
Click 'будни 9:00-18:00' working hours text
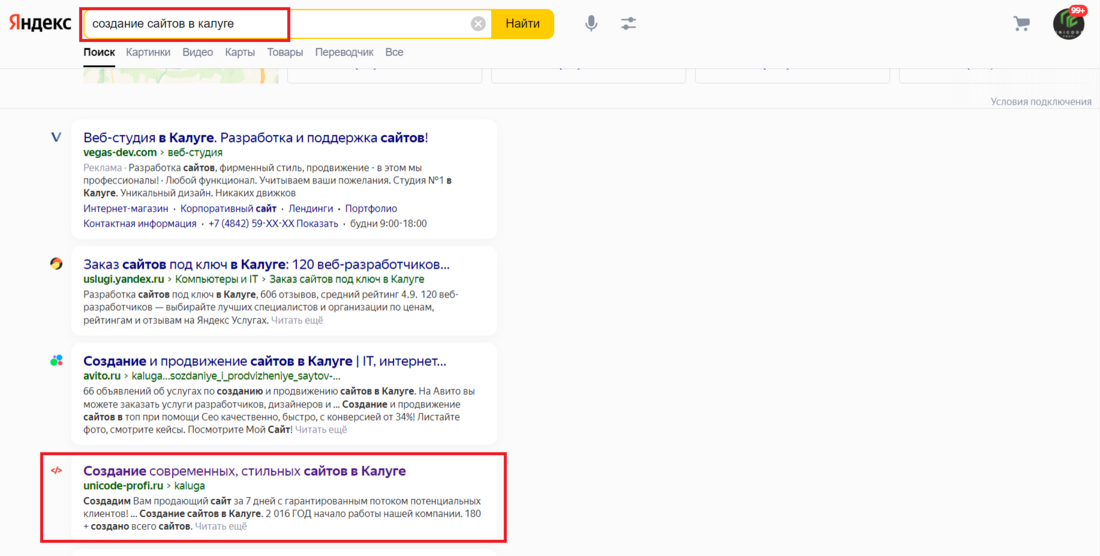[389, 224]
